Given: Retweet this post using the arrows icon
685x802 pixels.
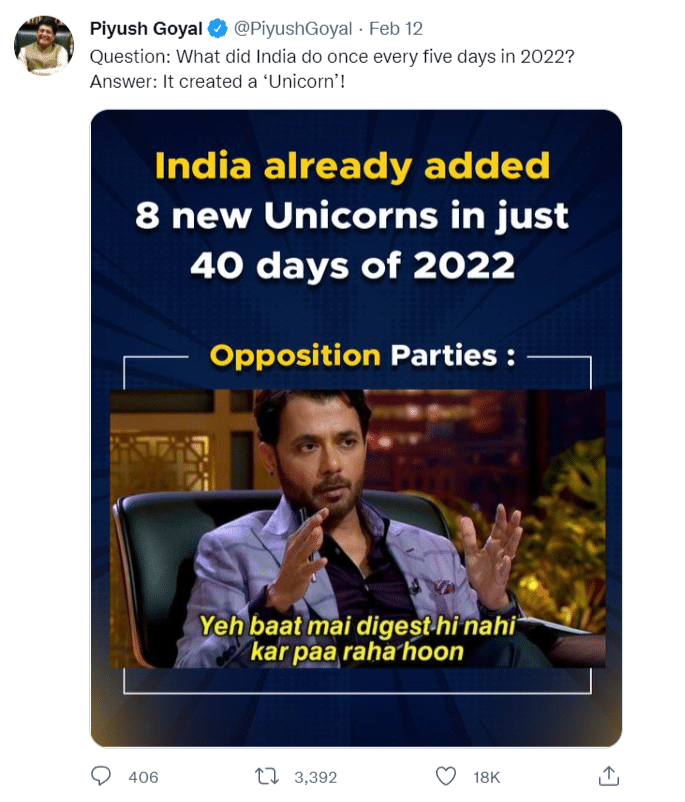Looking at the screenshot, I should 267,776.
